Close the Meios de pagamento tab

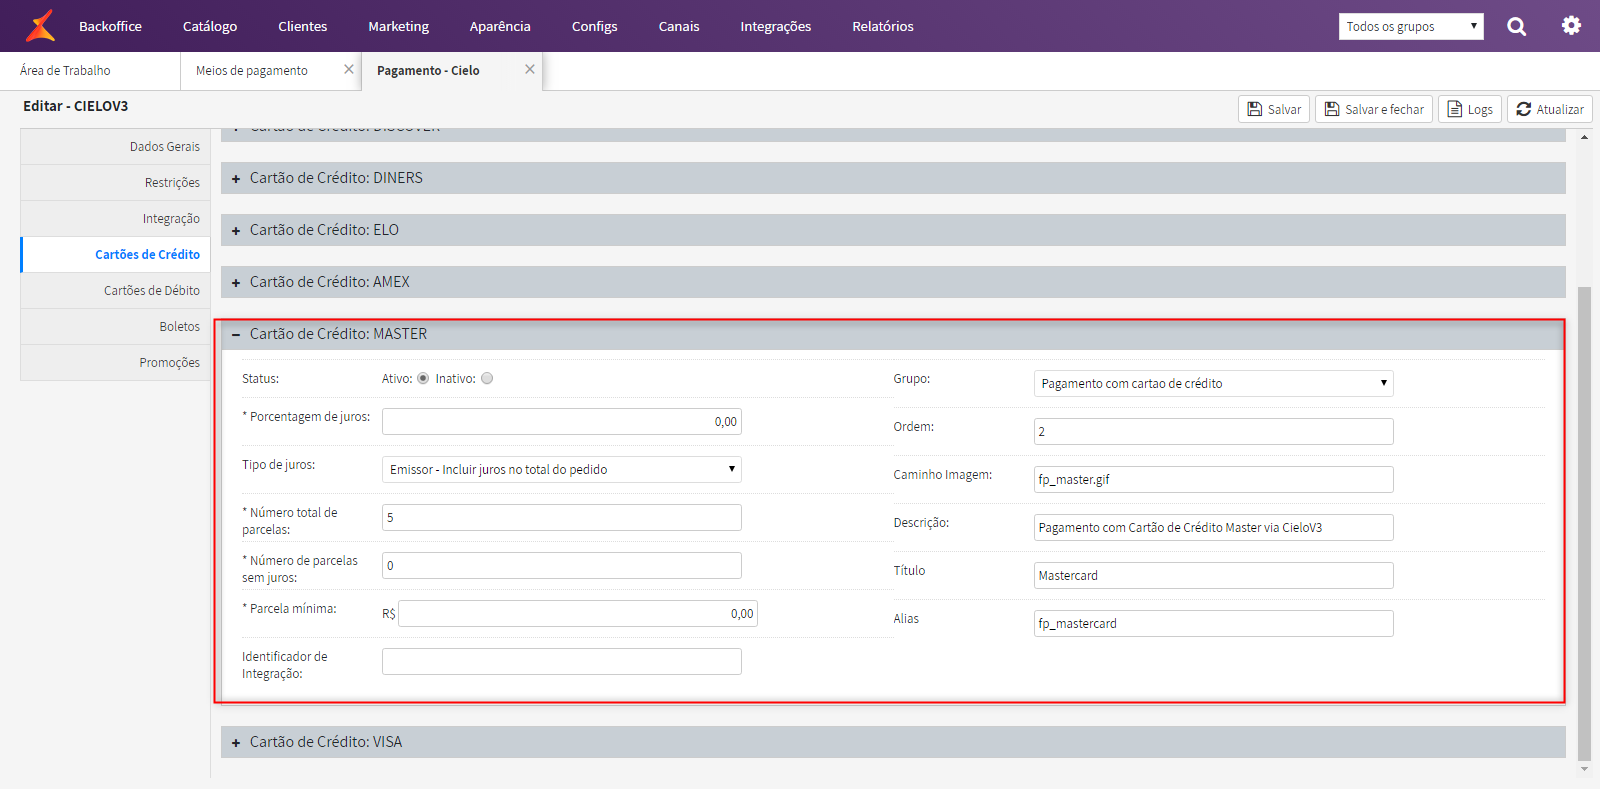349,69
